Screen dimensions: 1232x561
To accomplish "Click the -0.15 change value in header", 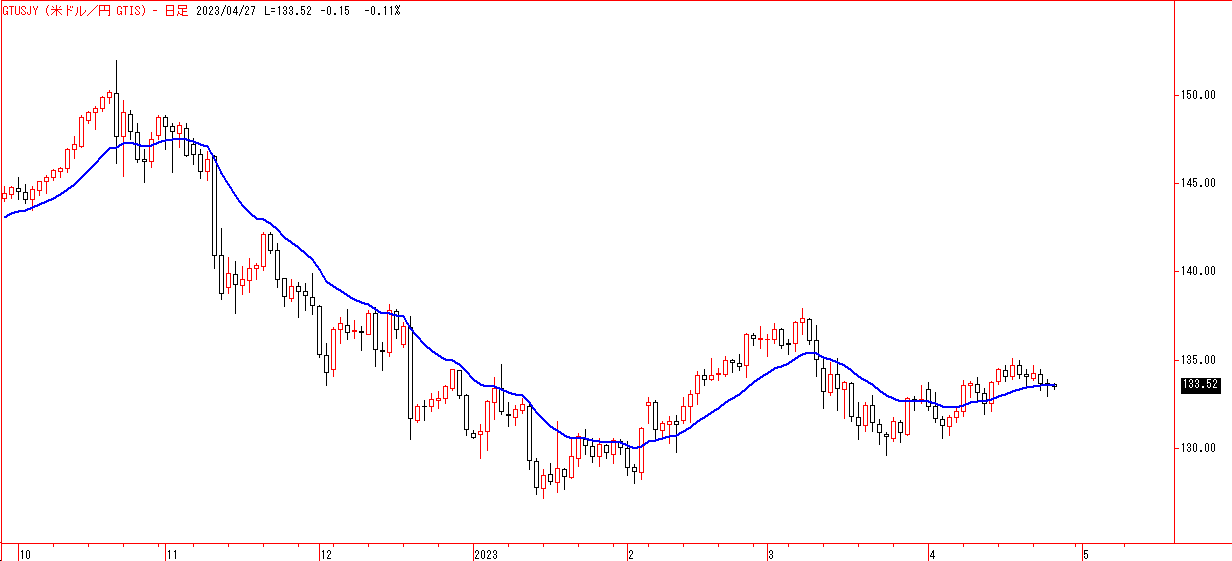I will (336, 10).
